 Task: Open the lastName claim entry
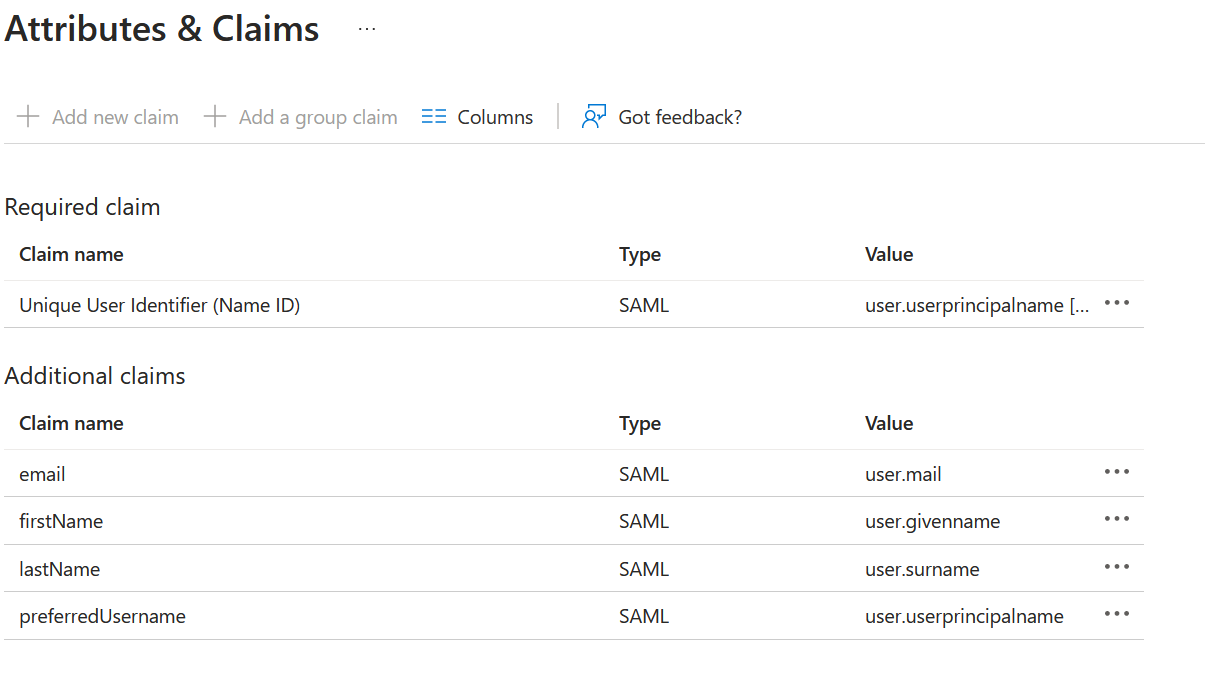pos(60,569)
